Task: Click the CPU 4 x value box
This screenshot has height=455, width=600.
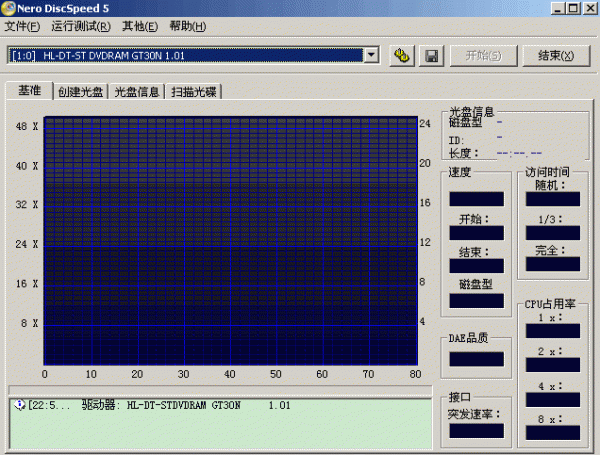Action: [x=553, y=400]
